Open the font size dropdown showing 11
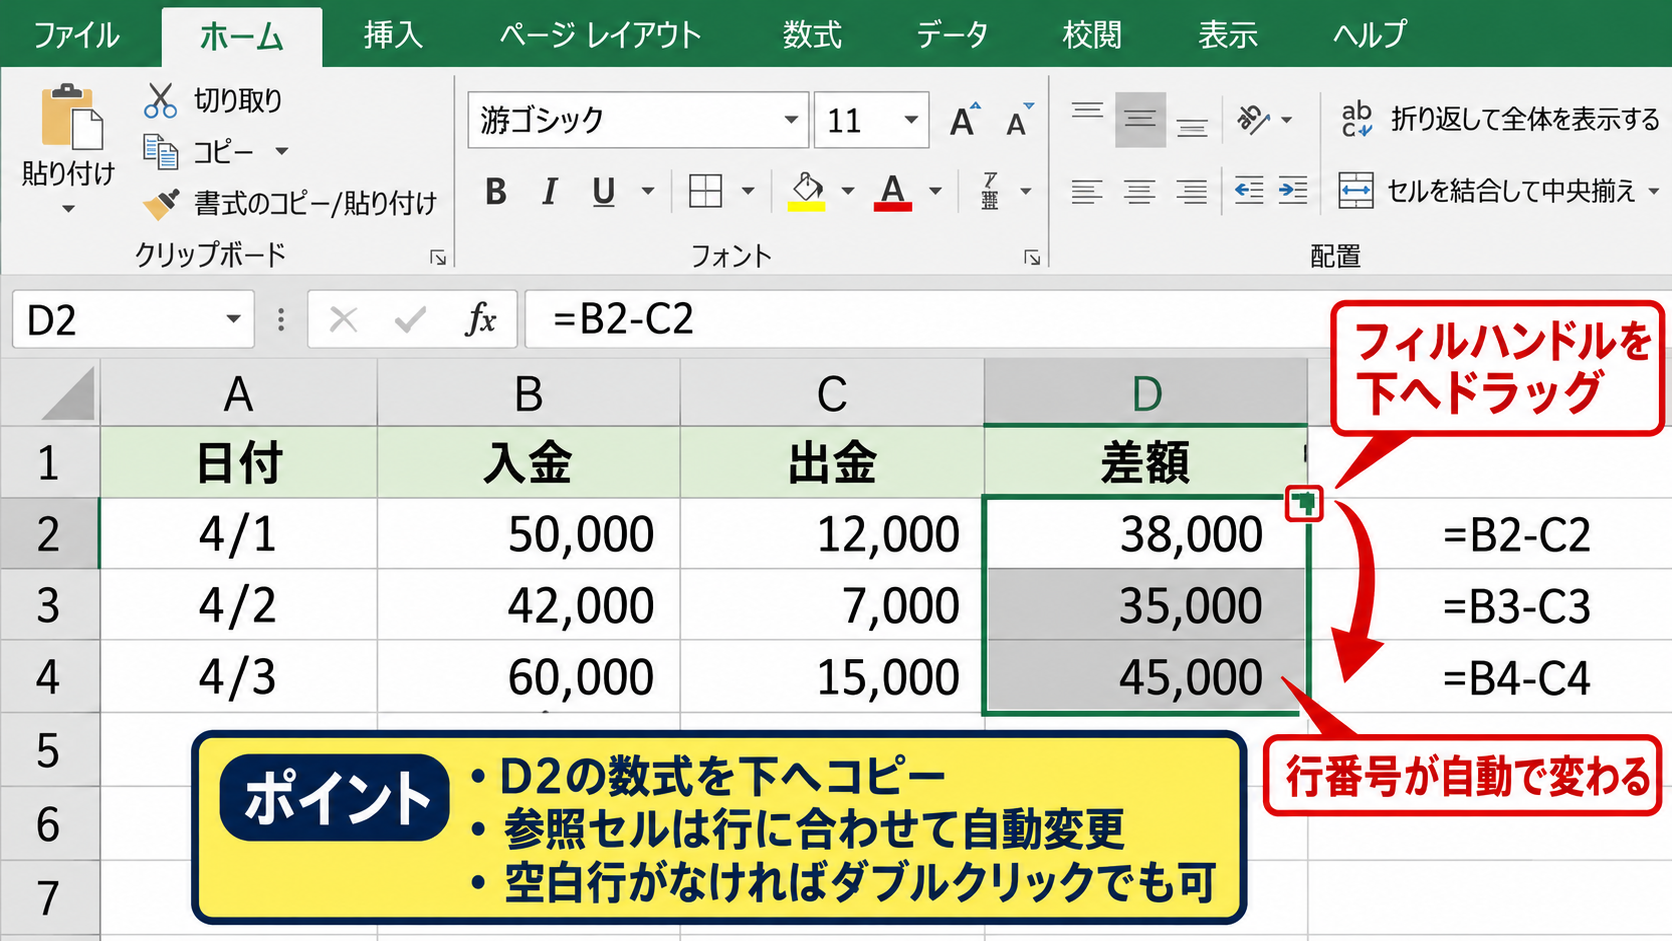 tap(911, 120)
